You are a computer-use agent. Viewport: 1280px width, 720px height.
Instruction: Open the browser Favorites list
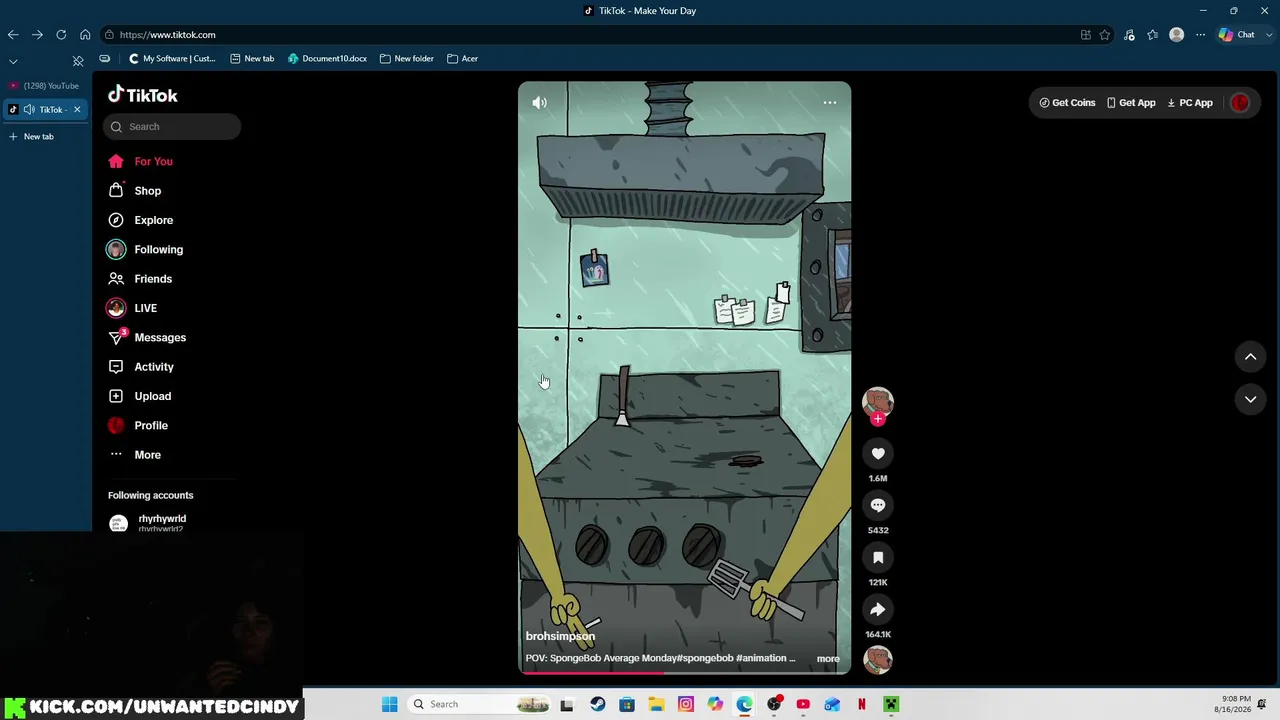[1153, 35]
